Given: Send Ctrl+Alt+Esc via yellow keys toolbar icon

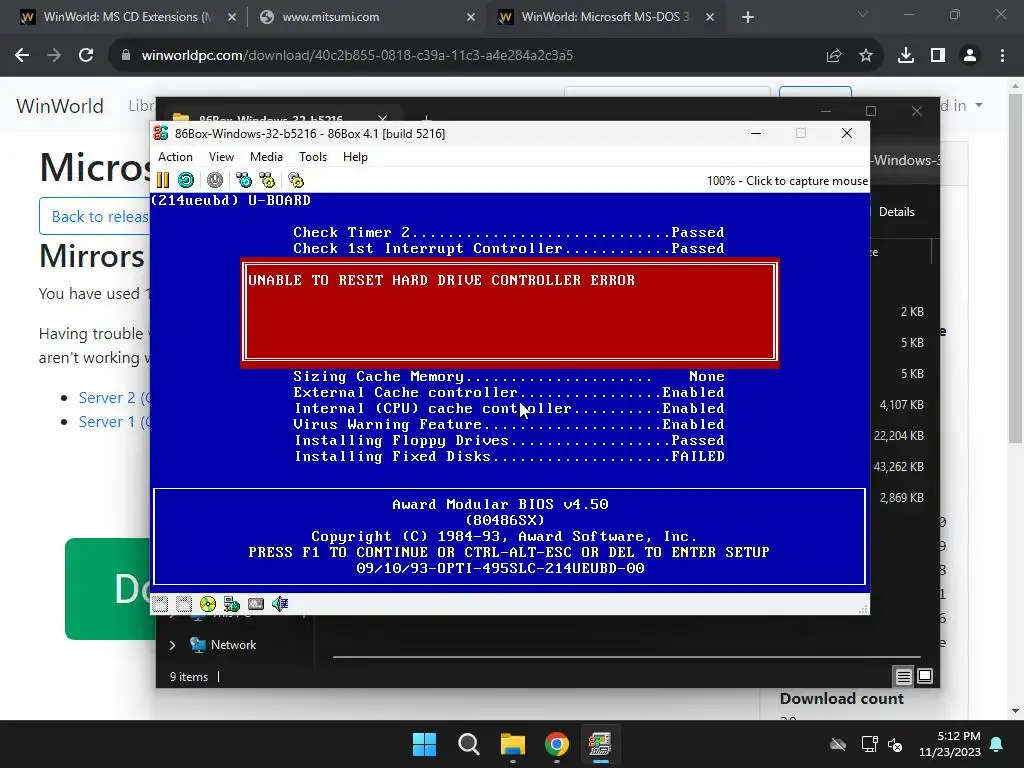Looking at the screenshot, I should [267, 180].
